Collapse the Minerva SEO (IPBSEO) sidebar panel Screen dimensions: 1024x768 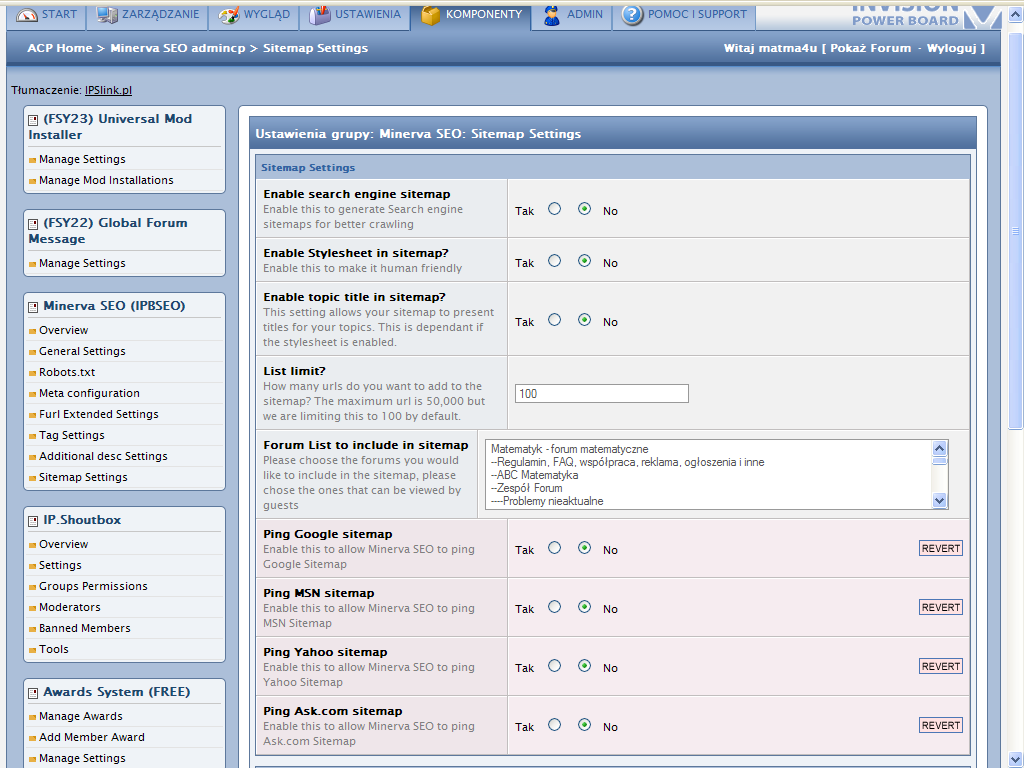[33, 307]
